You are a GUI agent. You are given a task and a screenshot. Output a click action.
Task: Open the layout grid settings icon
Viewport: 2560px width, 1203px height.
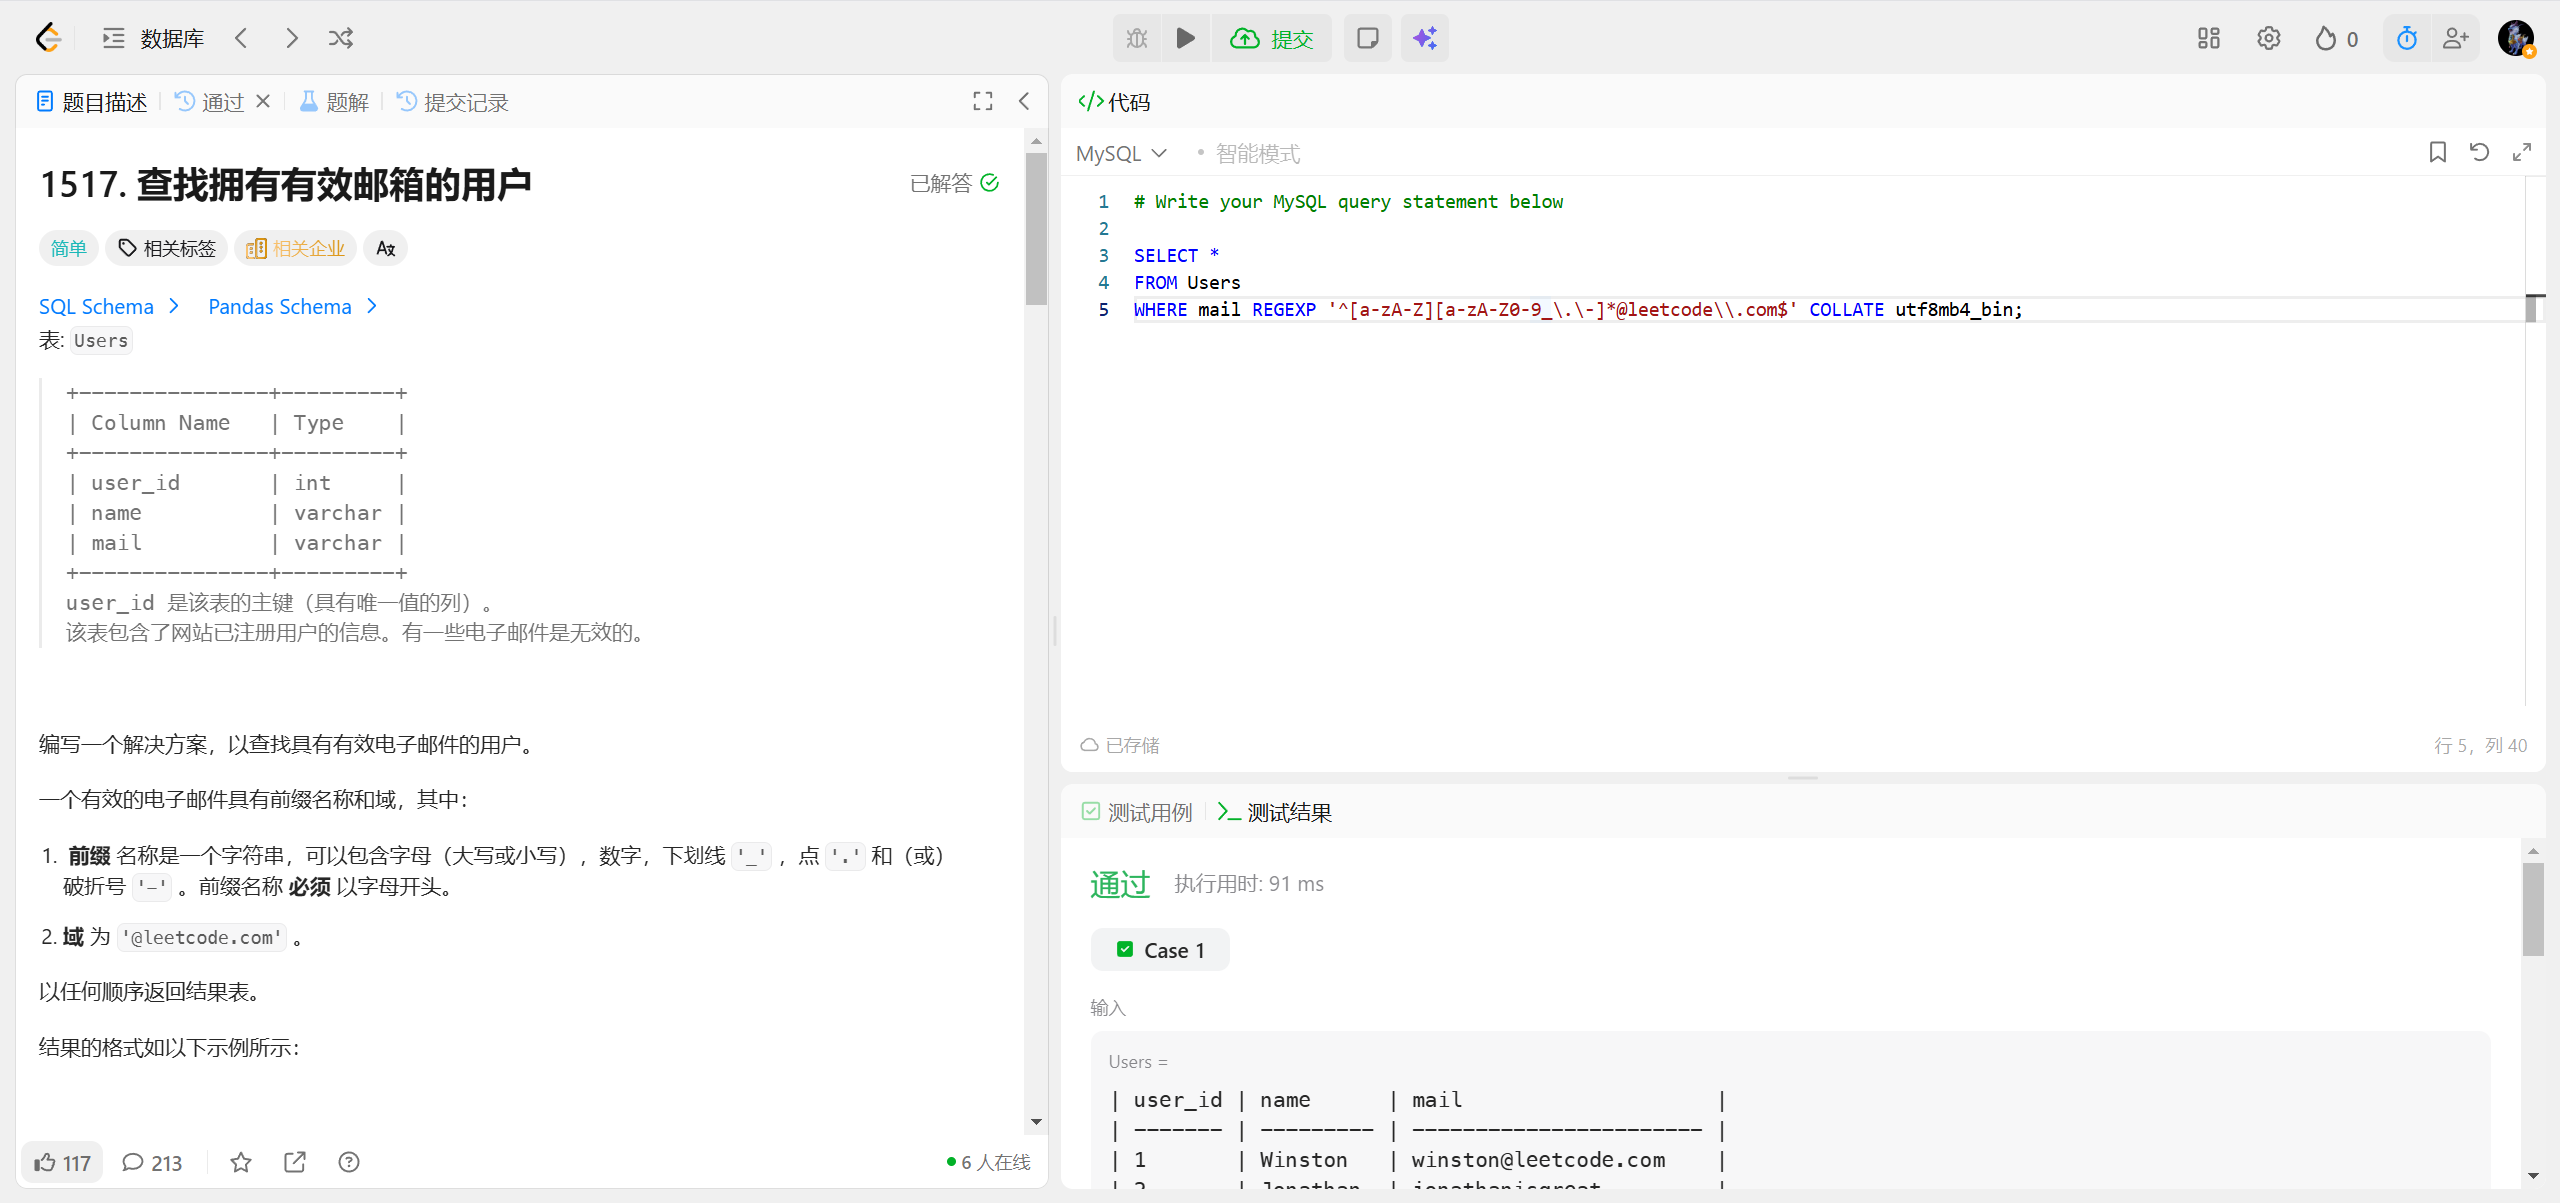(2208, 38)
